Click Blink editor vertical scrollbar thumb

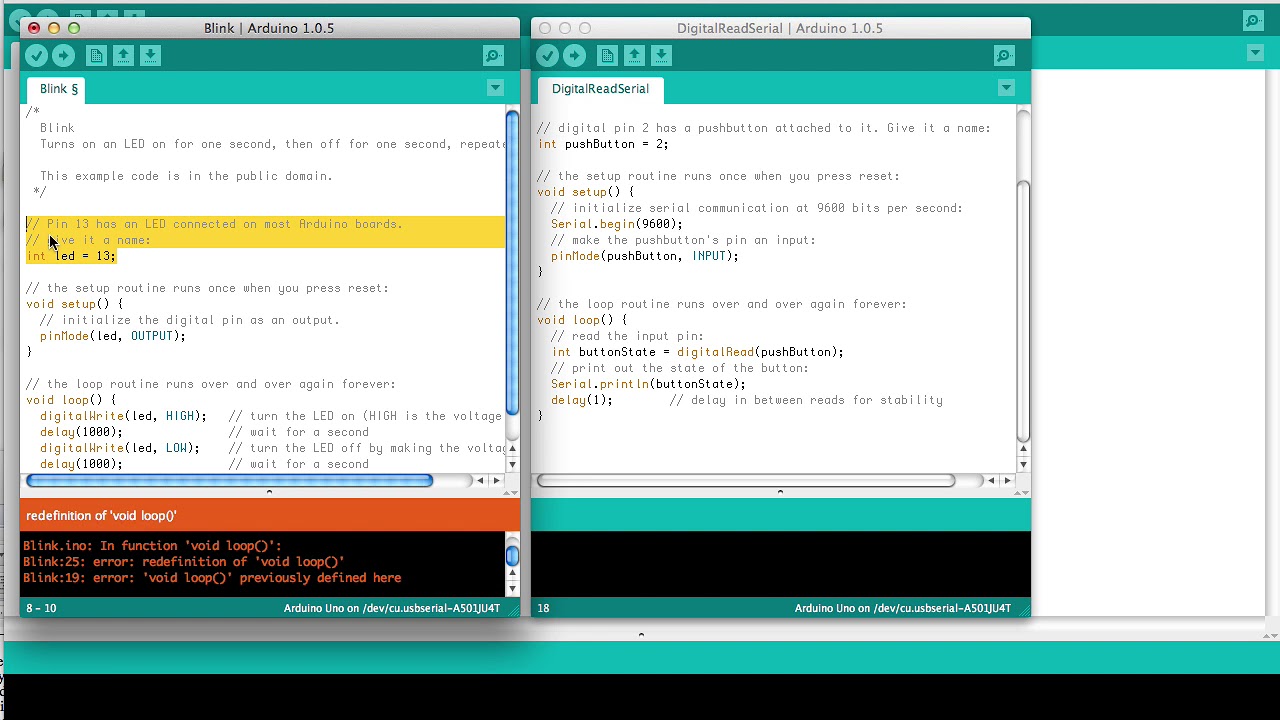click(512, 263)
